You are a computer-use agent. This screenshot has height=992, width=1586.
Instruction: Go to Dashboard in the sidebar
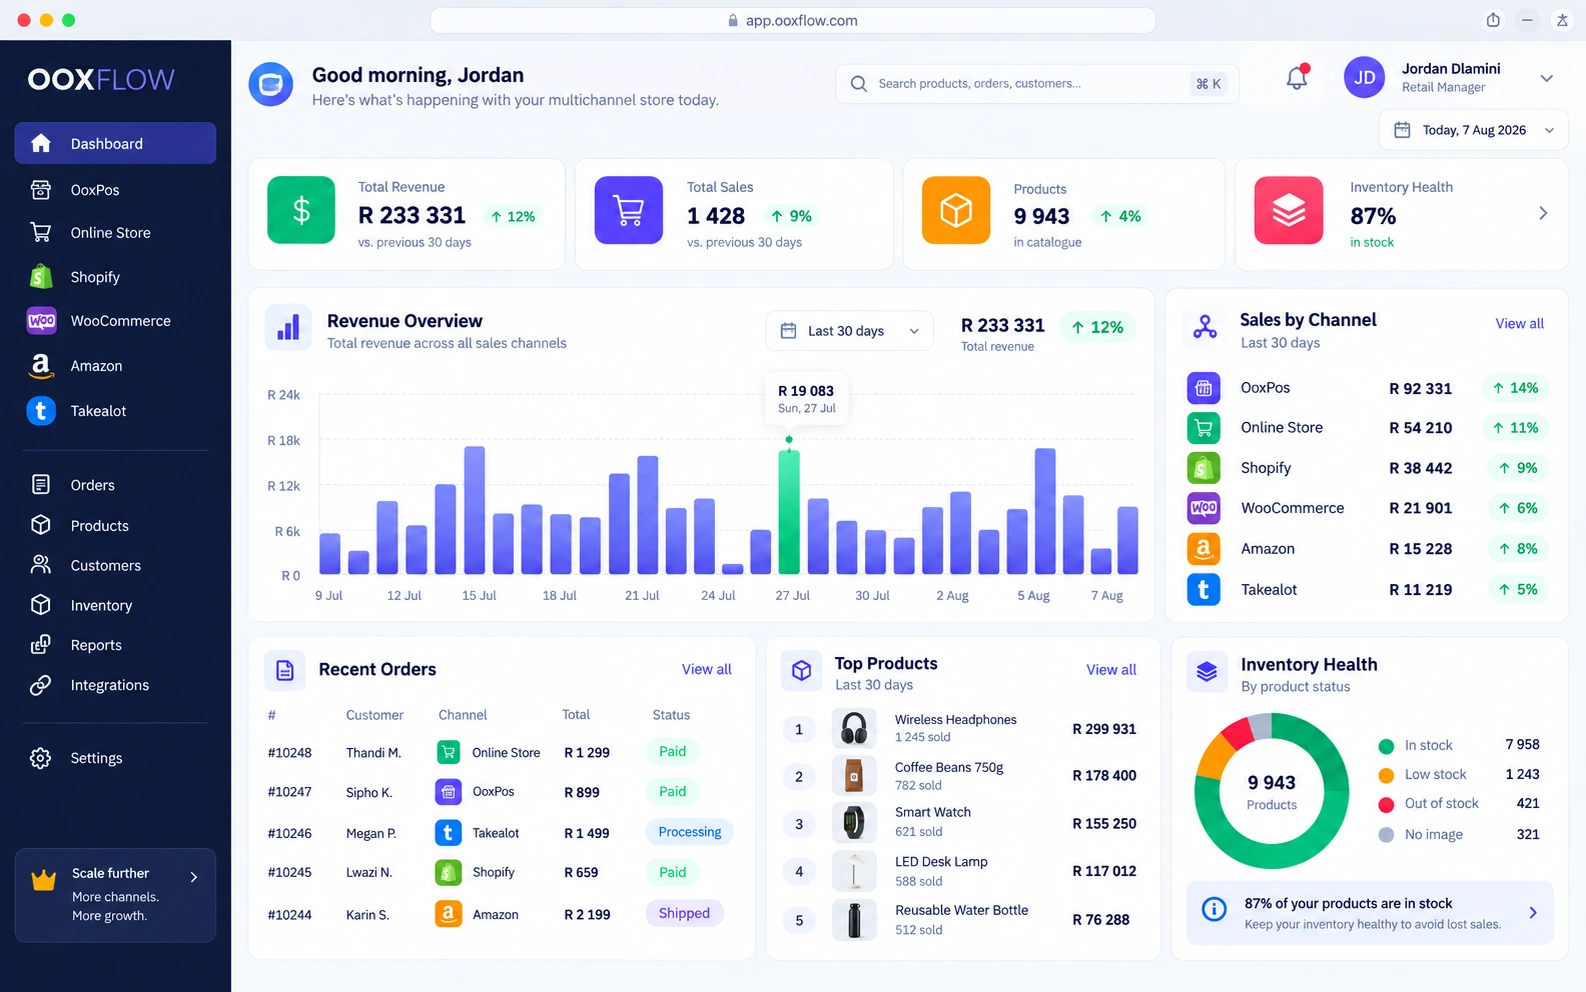(115, 143)
